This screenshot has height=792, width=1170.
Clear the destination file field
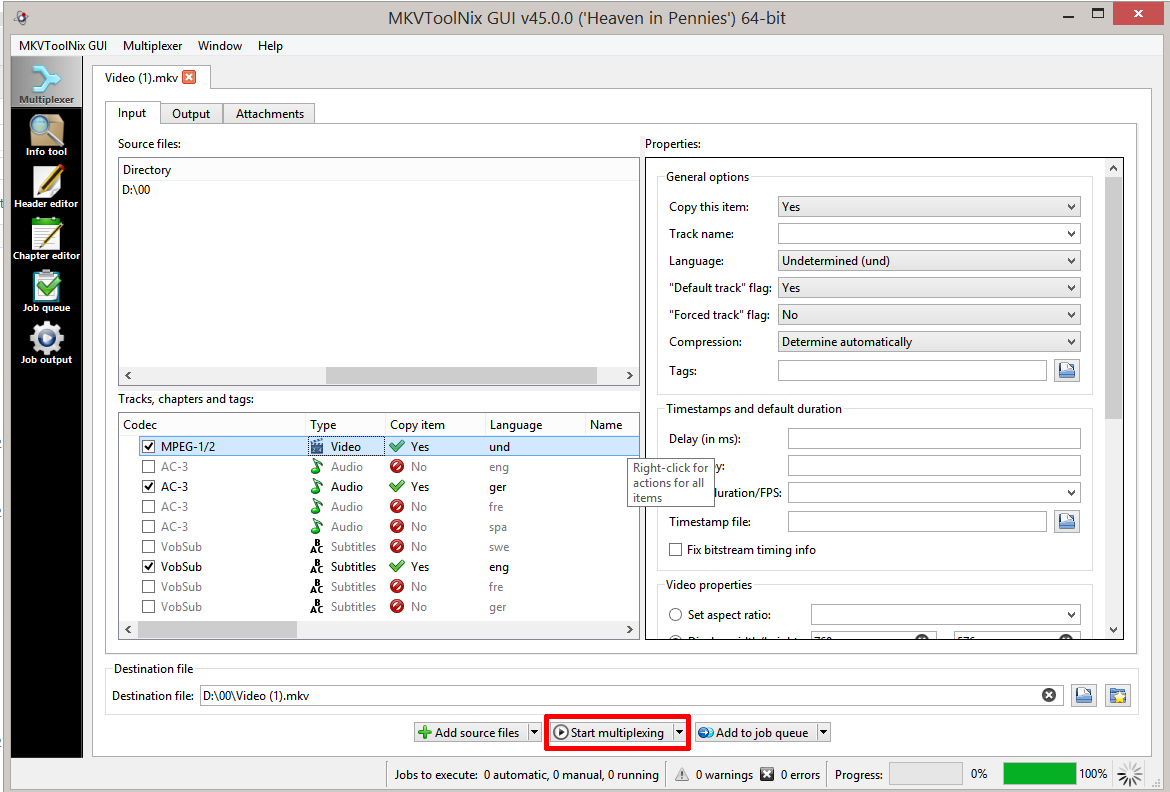click(1049, 695)
